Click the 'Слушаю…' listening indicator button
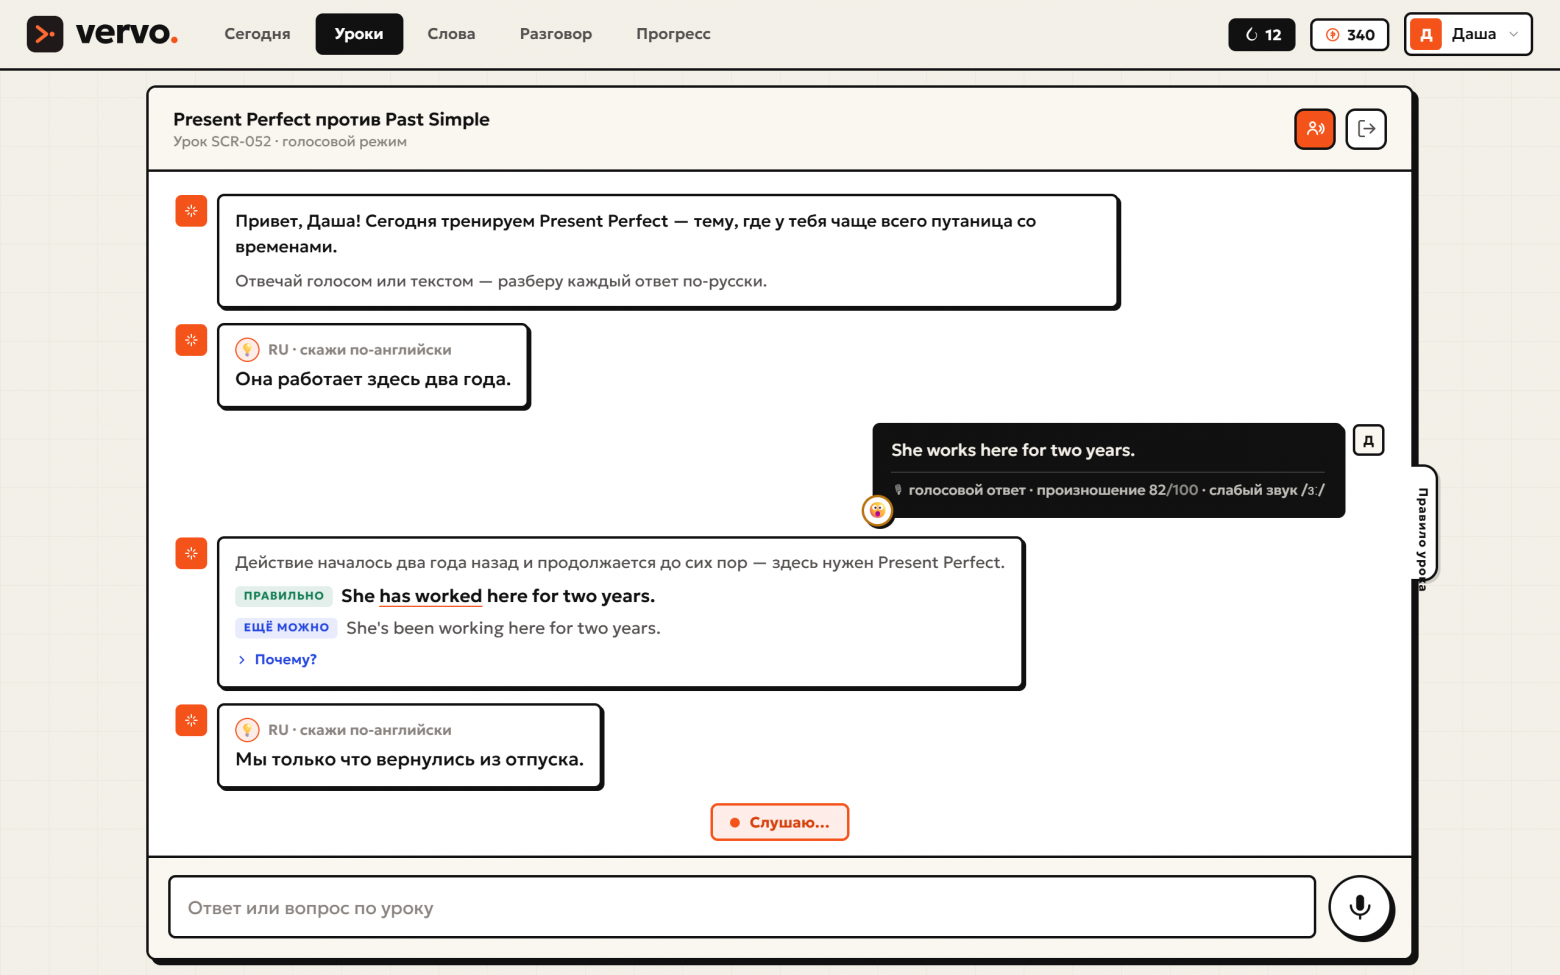The image size is (1560, 975). click(780, 822)
